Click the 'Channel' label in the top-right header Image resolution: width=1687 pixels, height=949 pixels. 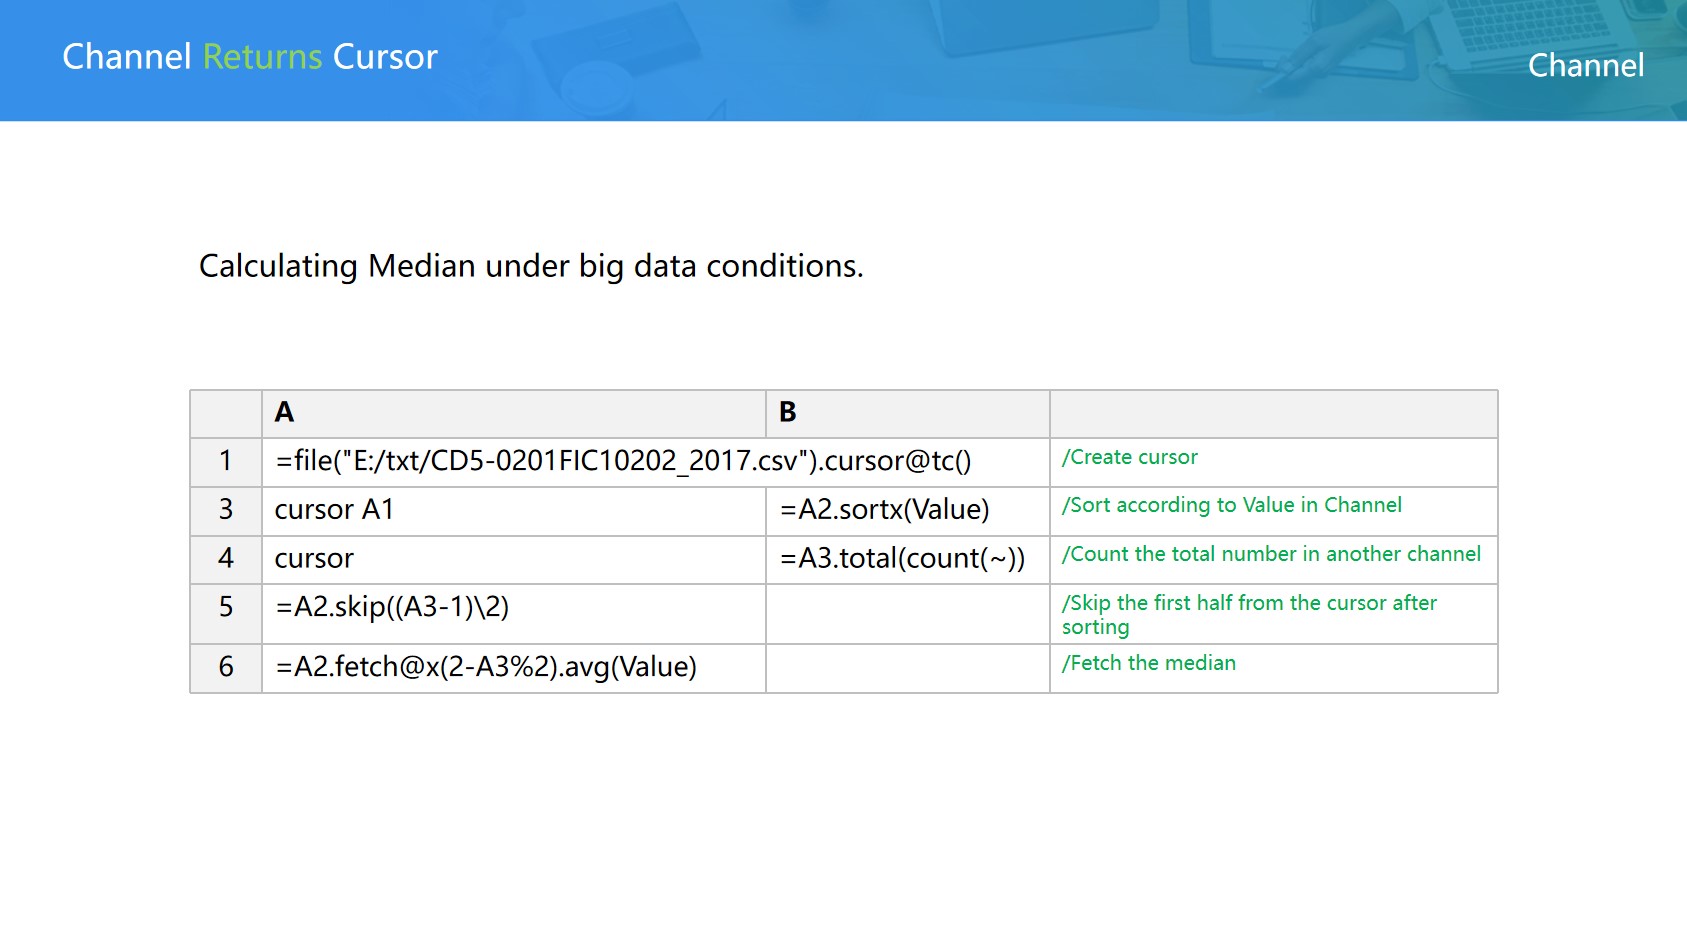[1585, 66]
